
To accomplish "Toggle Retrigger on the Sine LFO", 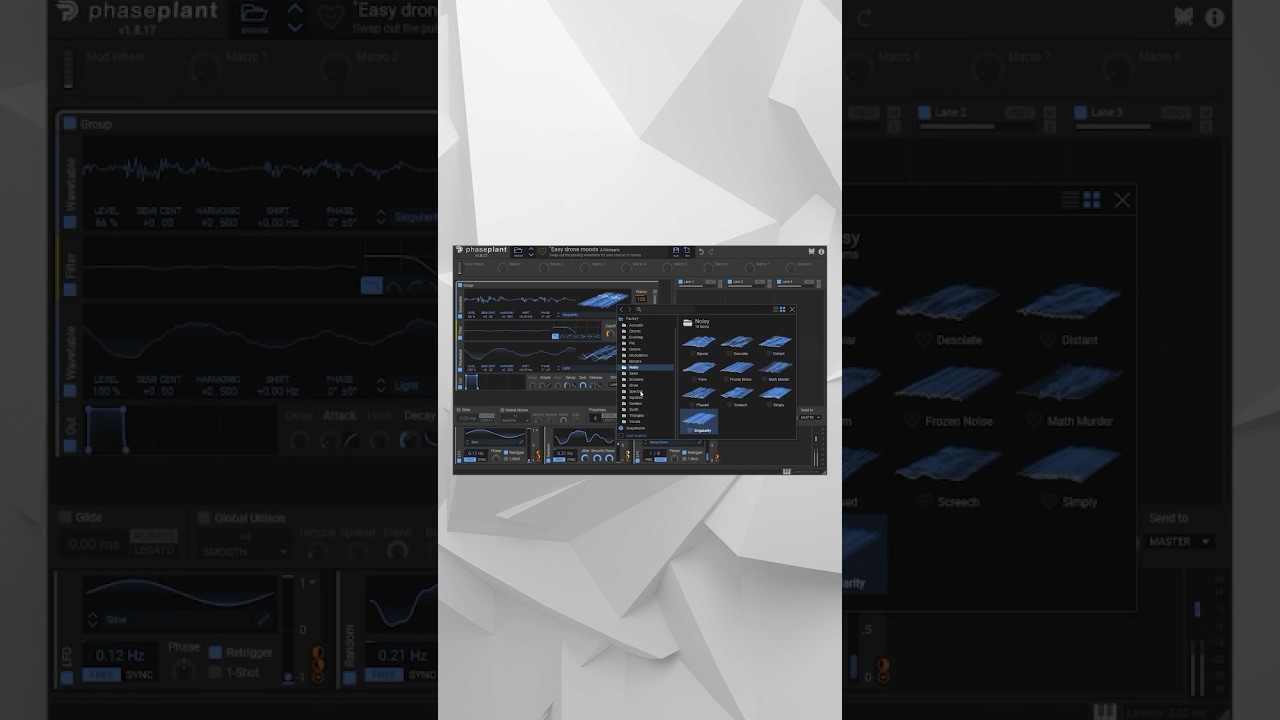I will coord(506,452).
